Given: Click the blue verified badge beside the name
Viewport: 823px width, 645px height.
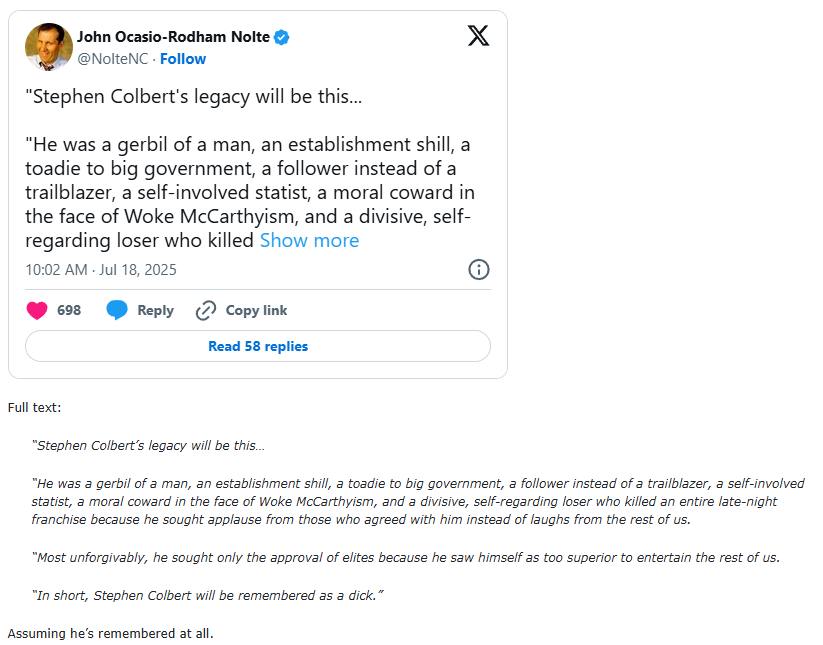Looking at the screenshot, I should point(282,37).
